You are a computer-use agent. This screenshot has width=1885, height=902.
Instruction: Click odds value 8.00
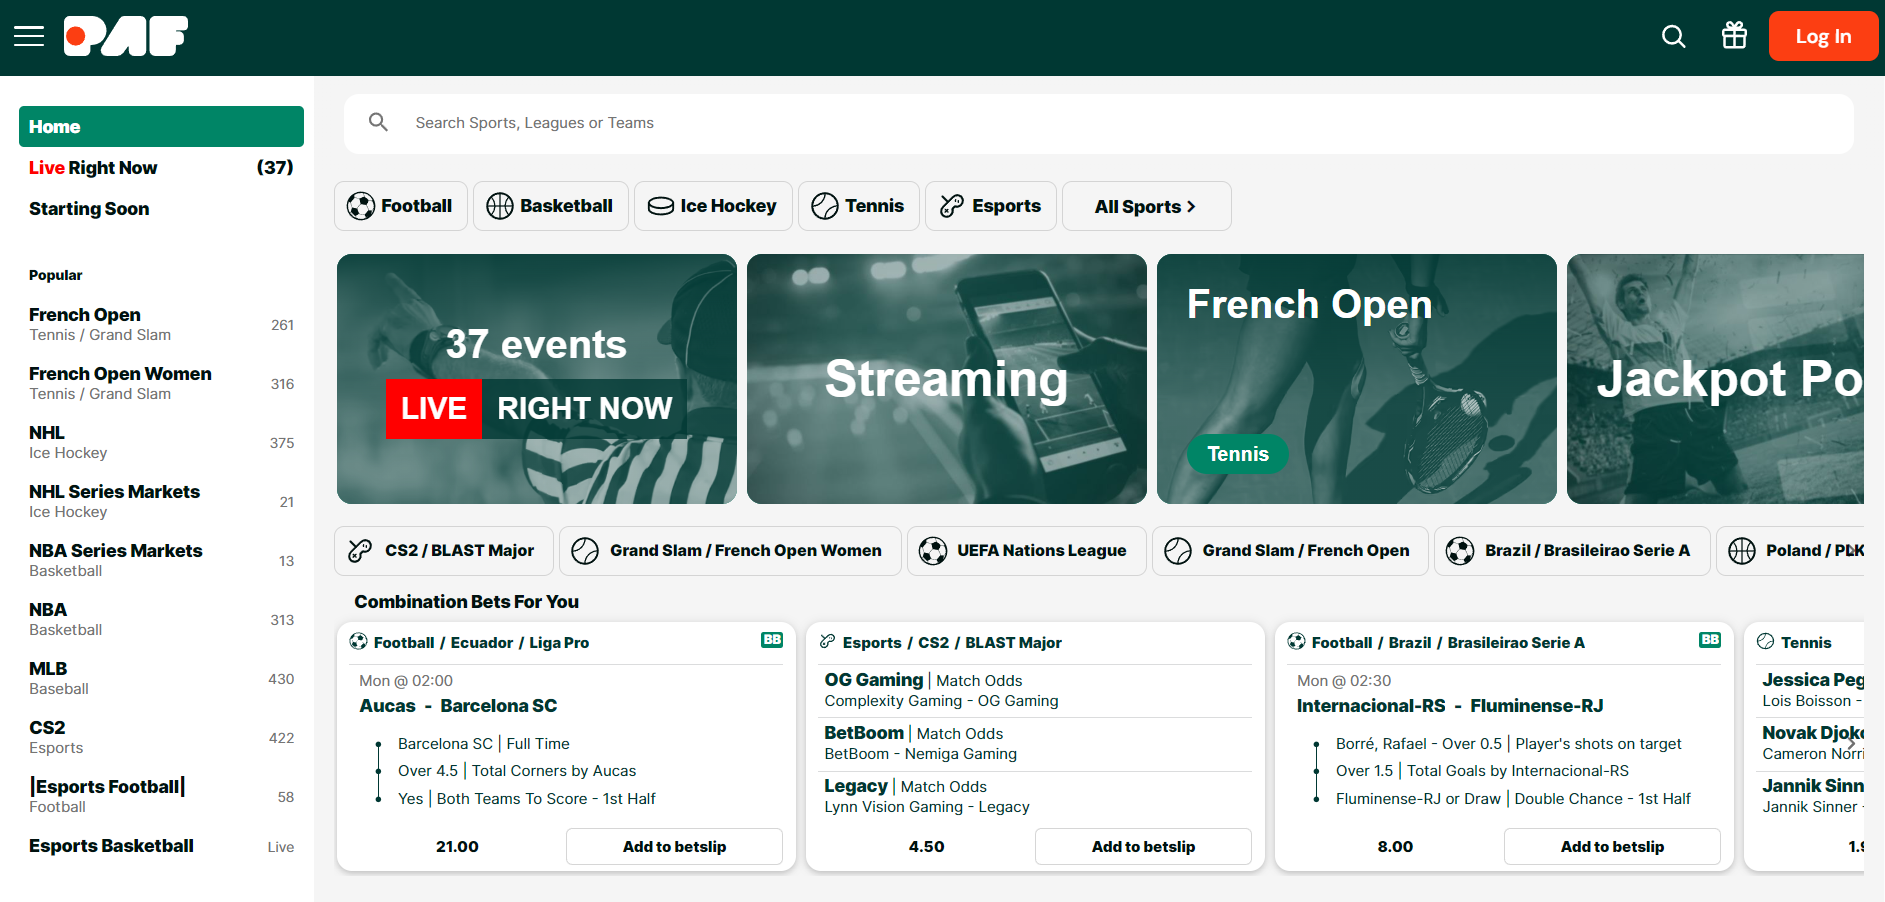[1395, 847]
